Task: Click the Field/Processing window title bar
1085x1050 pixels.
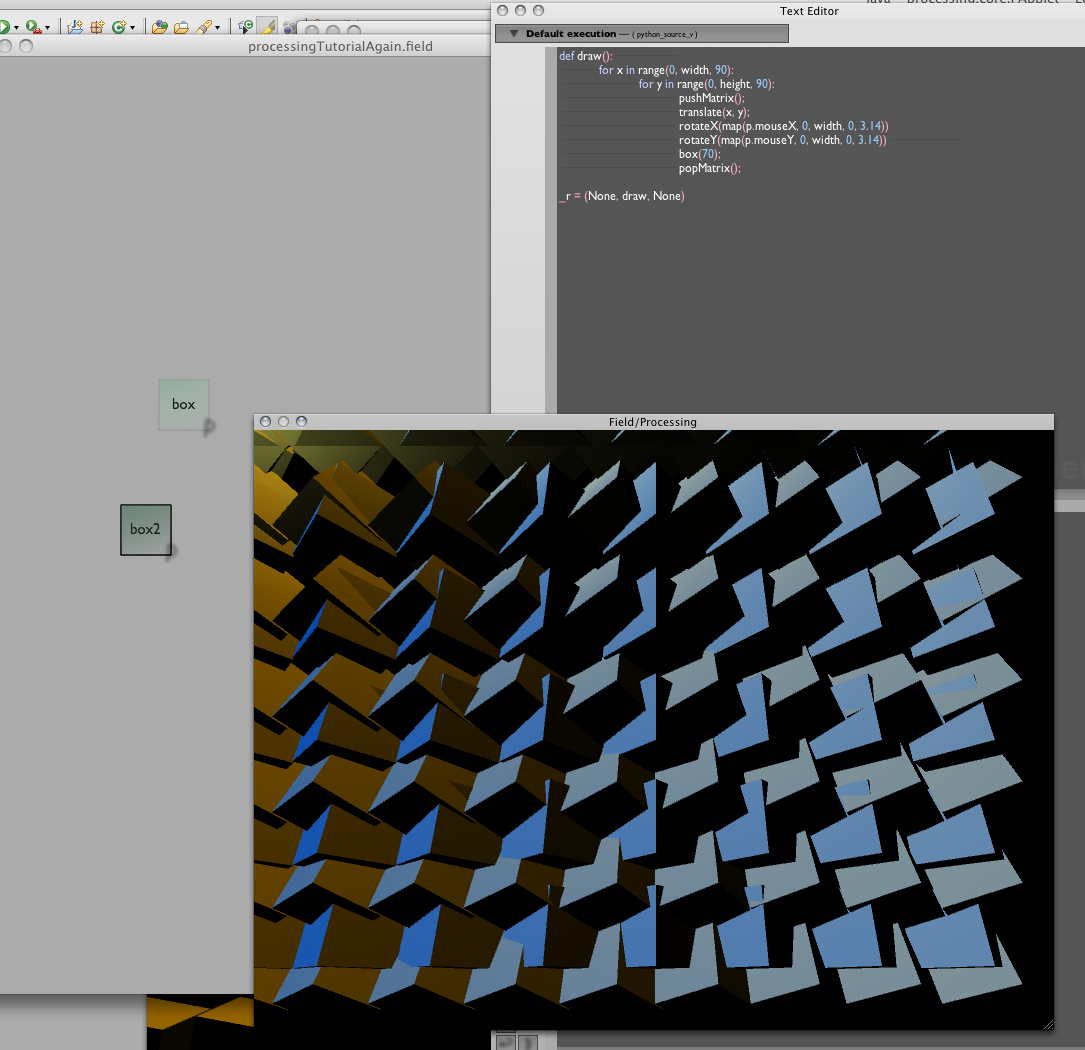Action: (x=652, y=422)
